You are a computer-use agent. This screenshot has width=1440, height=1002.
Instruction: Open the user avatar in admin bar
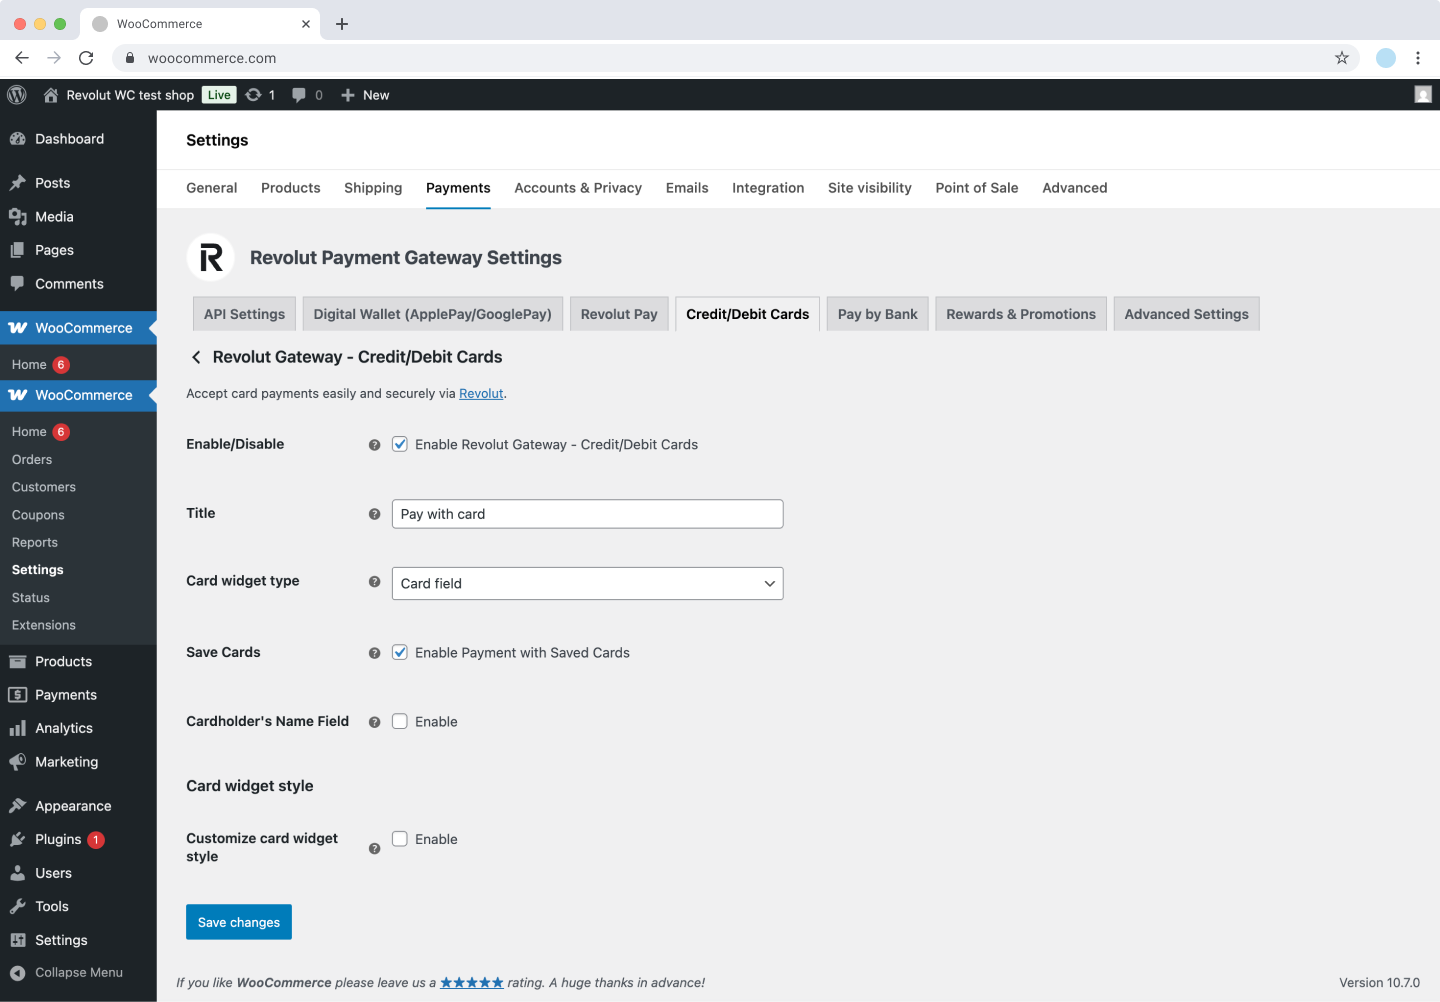pos(1423,94)
